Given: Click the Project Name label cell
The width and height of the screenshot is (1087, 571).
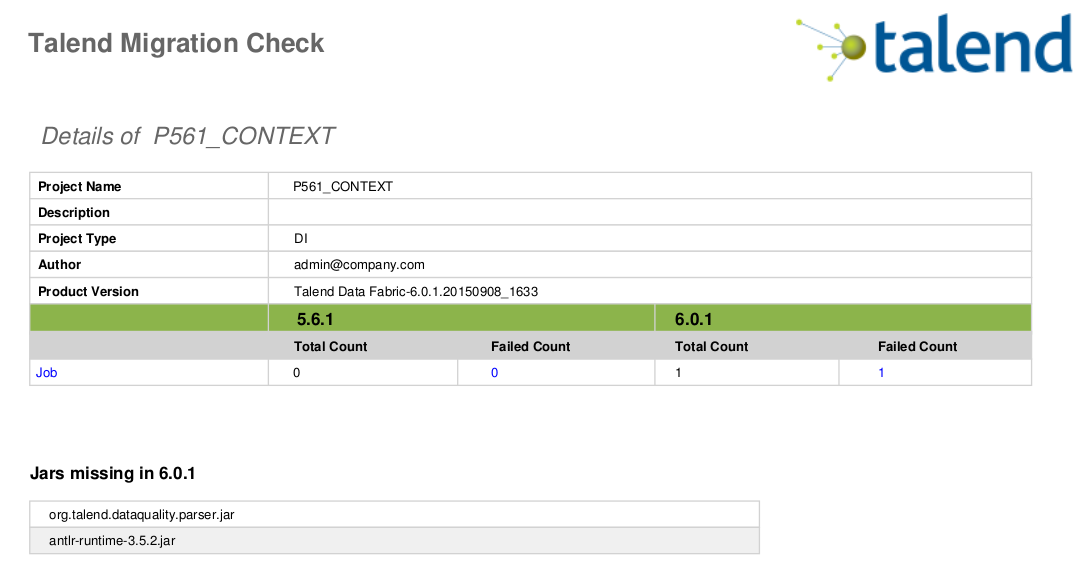Looking at the screenshot, I should pyautogui.click(x=149, y=186).
